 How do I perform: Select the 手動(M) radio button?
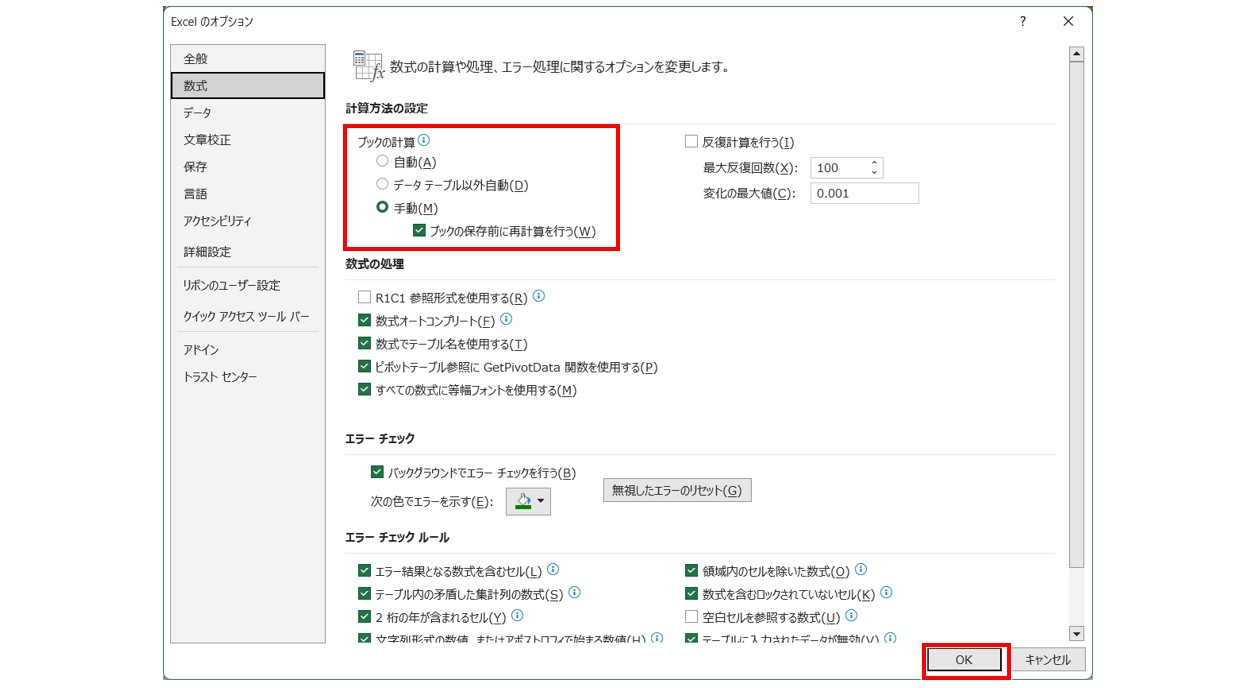pyautogui.click(x=382, y=207)
